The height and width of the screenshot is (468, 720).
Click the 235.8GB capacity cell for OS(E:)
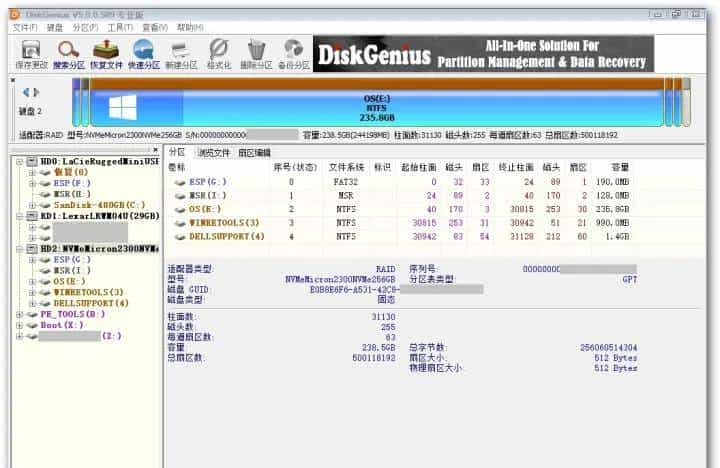click(612, 209)
